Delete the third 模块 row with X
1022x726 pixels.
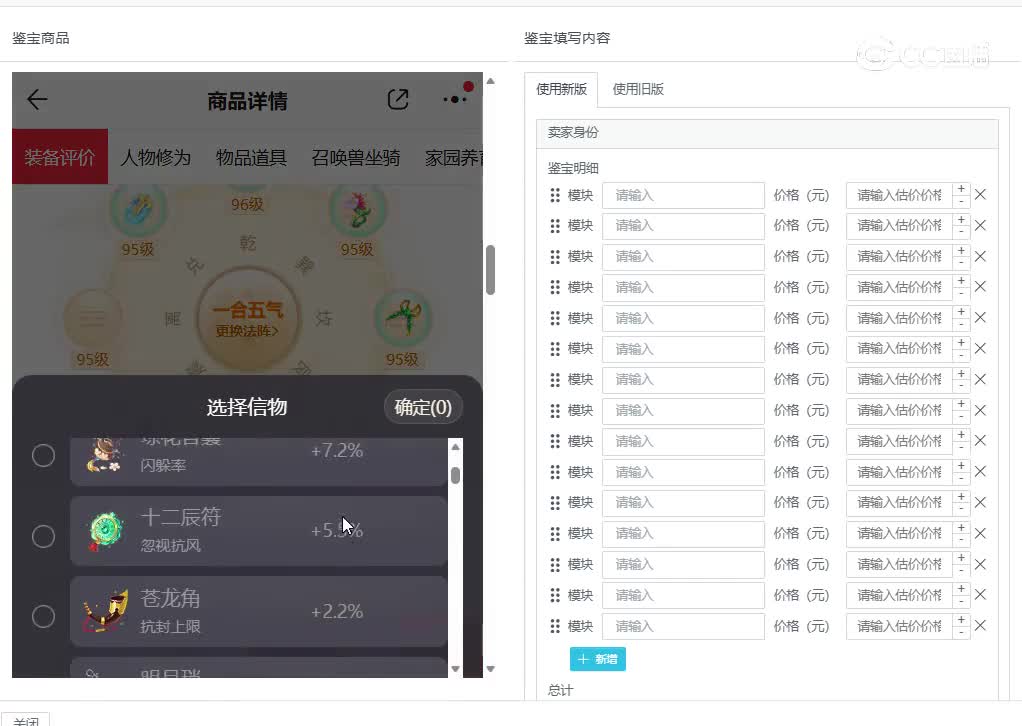(x=980, y=256)
